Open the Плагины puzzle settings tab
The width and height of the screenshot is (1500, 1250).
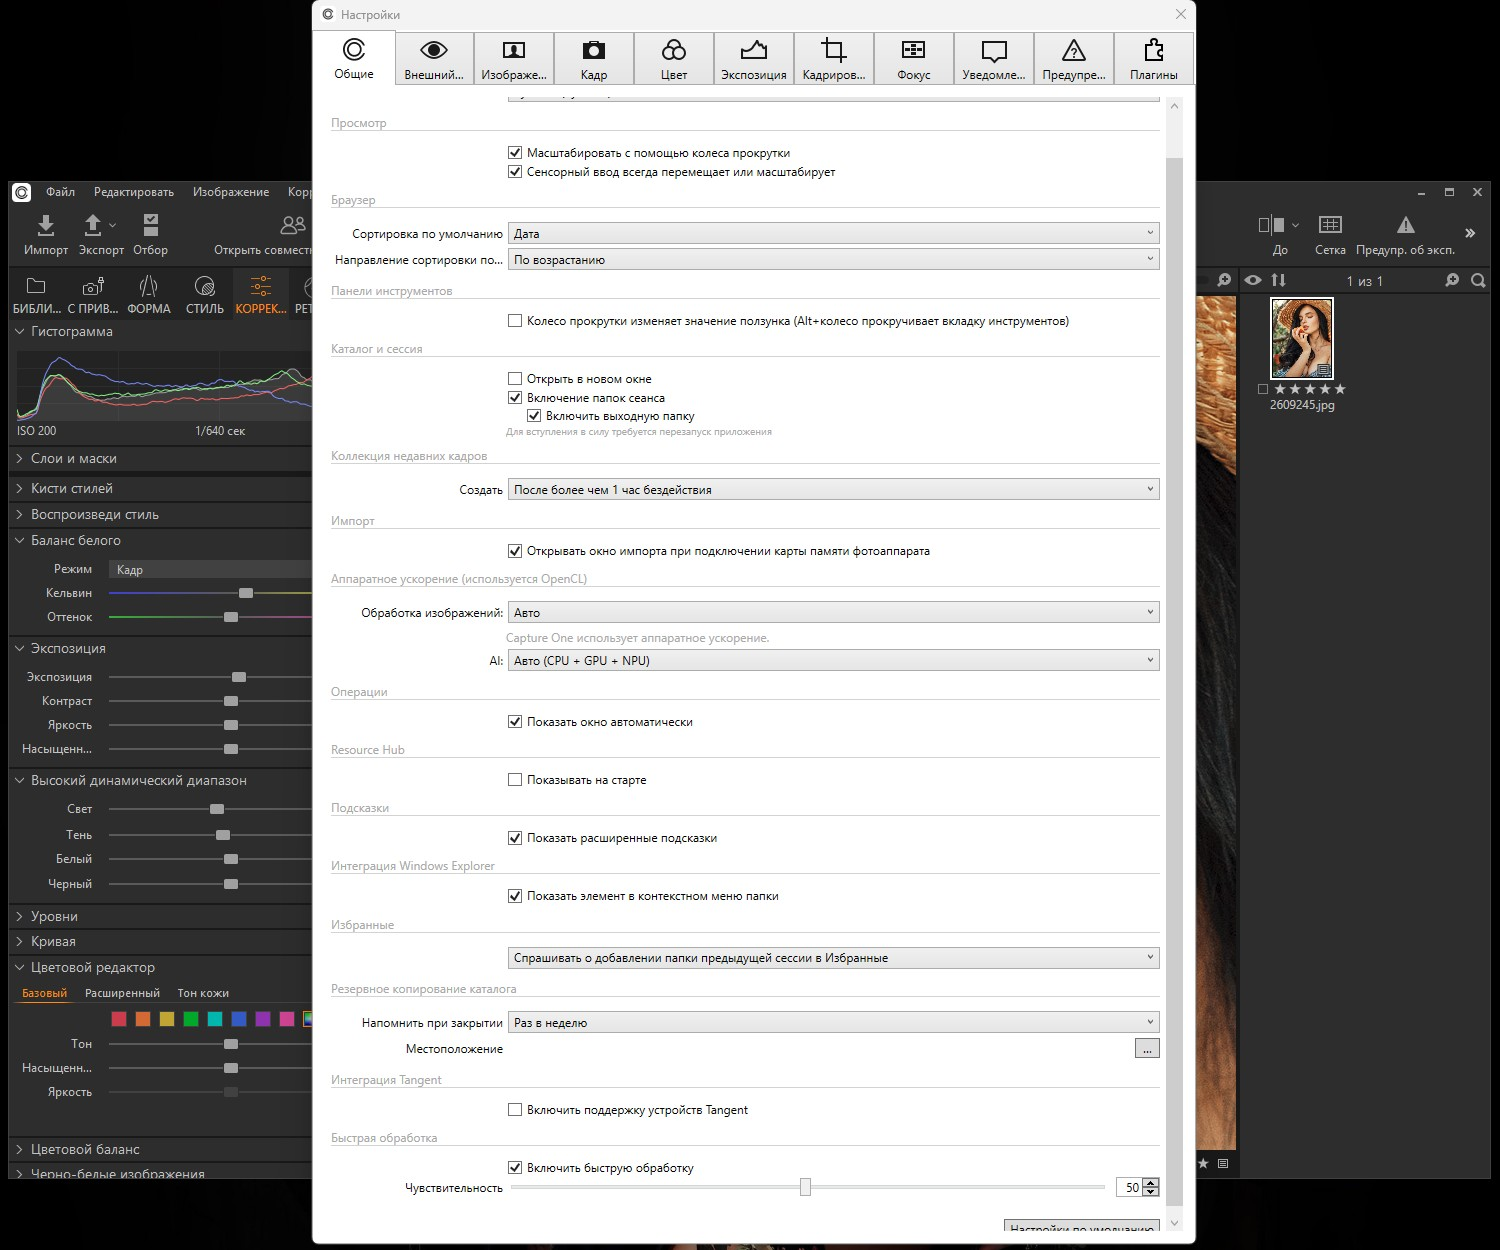1154,58
